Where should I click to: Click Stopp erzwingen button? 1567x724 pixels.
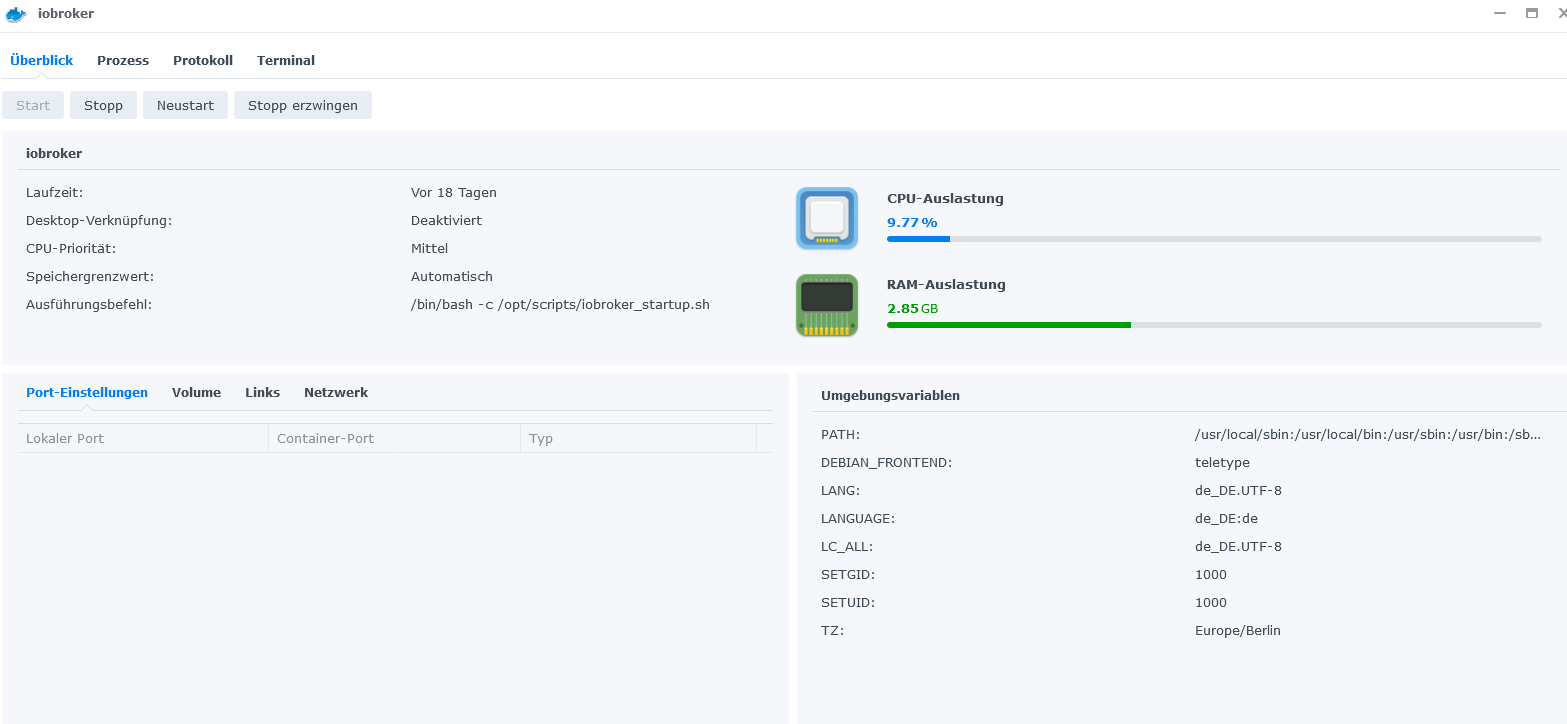point(303,105)
